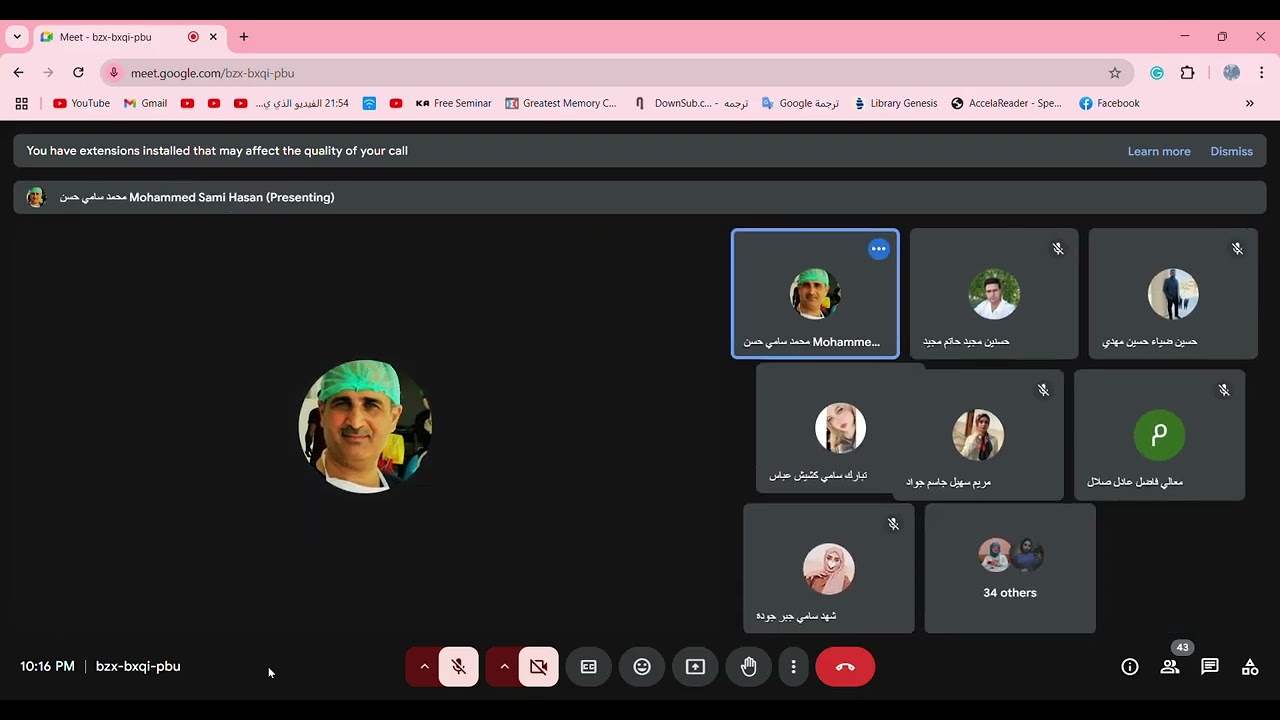
Task: Leave the call with red hang-up button
Action: coord(845,667)
